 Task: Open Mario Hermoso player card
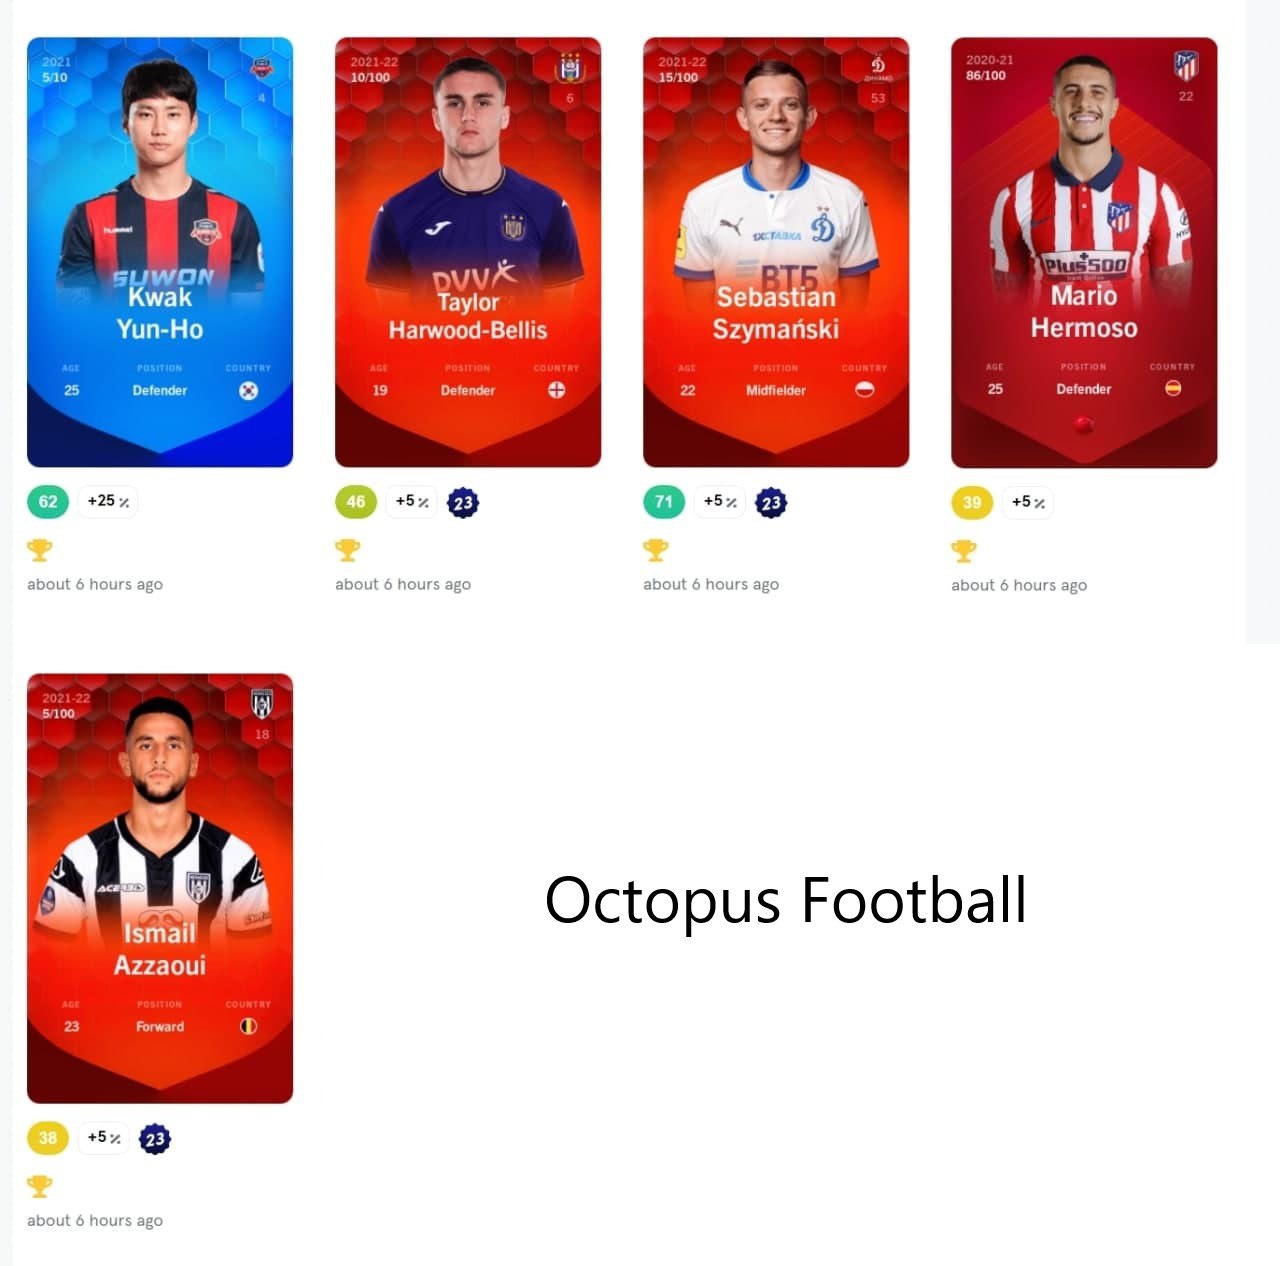pyautogui.click(x=1084, y=252)
